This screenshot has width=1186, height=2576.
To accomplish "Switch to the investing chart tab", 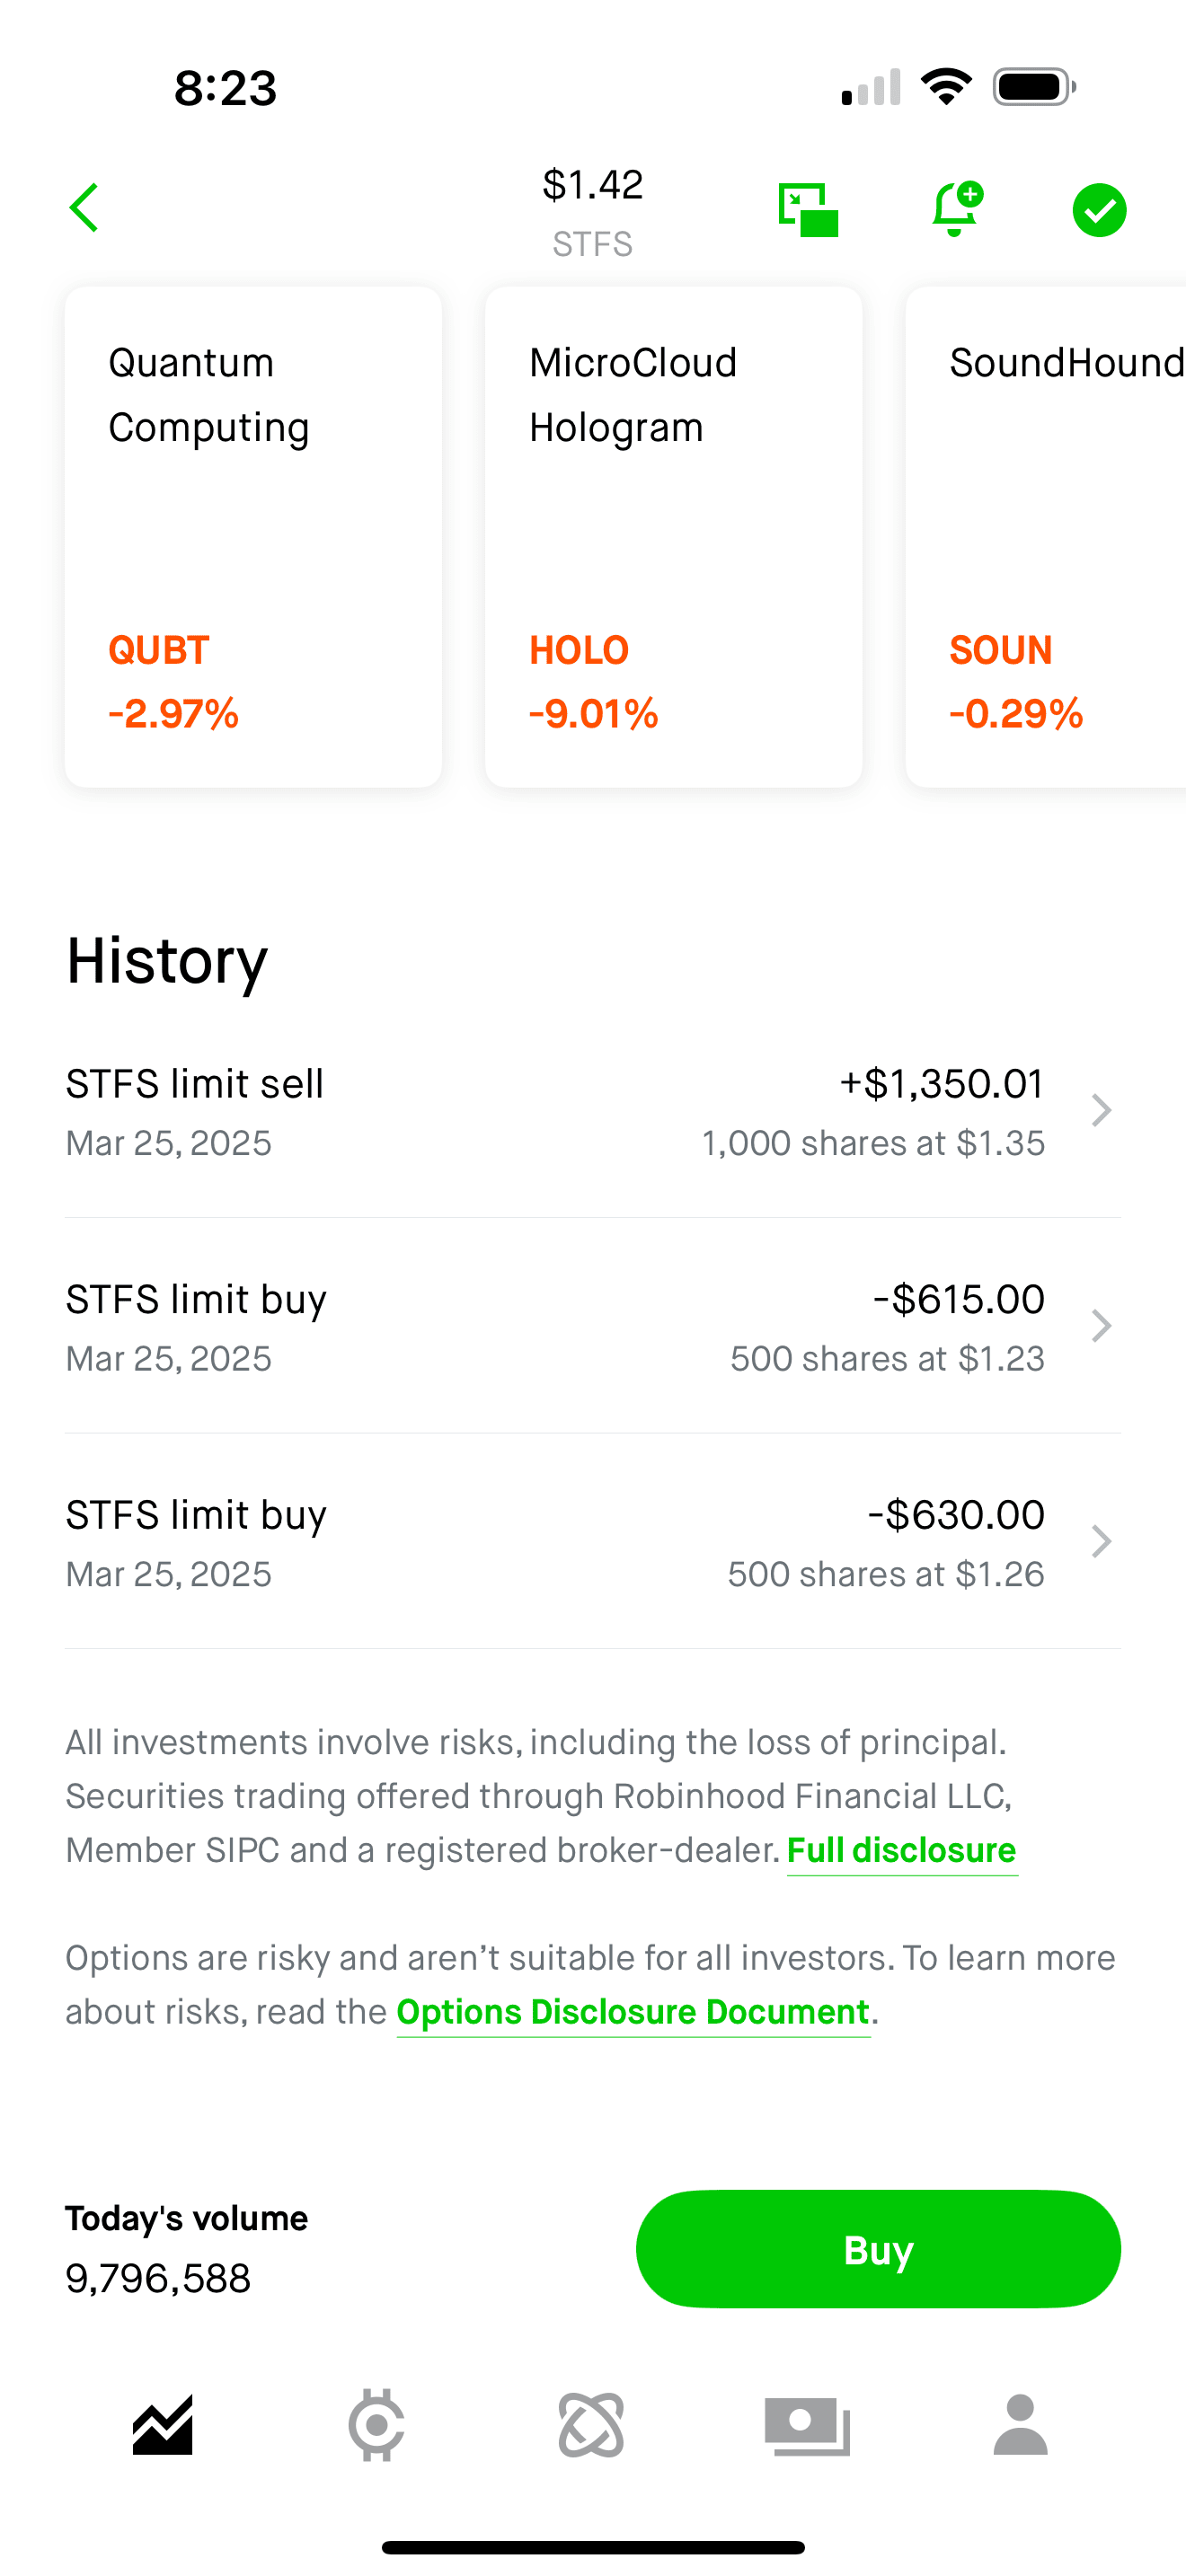I will pyautogui.click(x=163, y=2425).
